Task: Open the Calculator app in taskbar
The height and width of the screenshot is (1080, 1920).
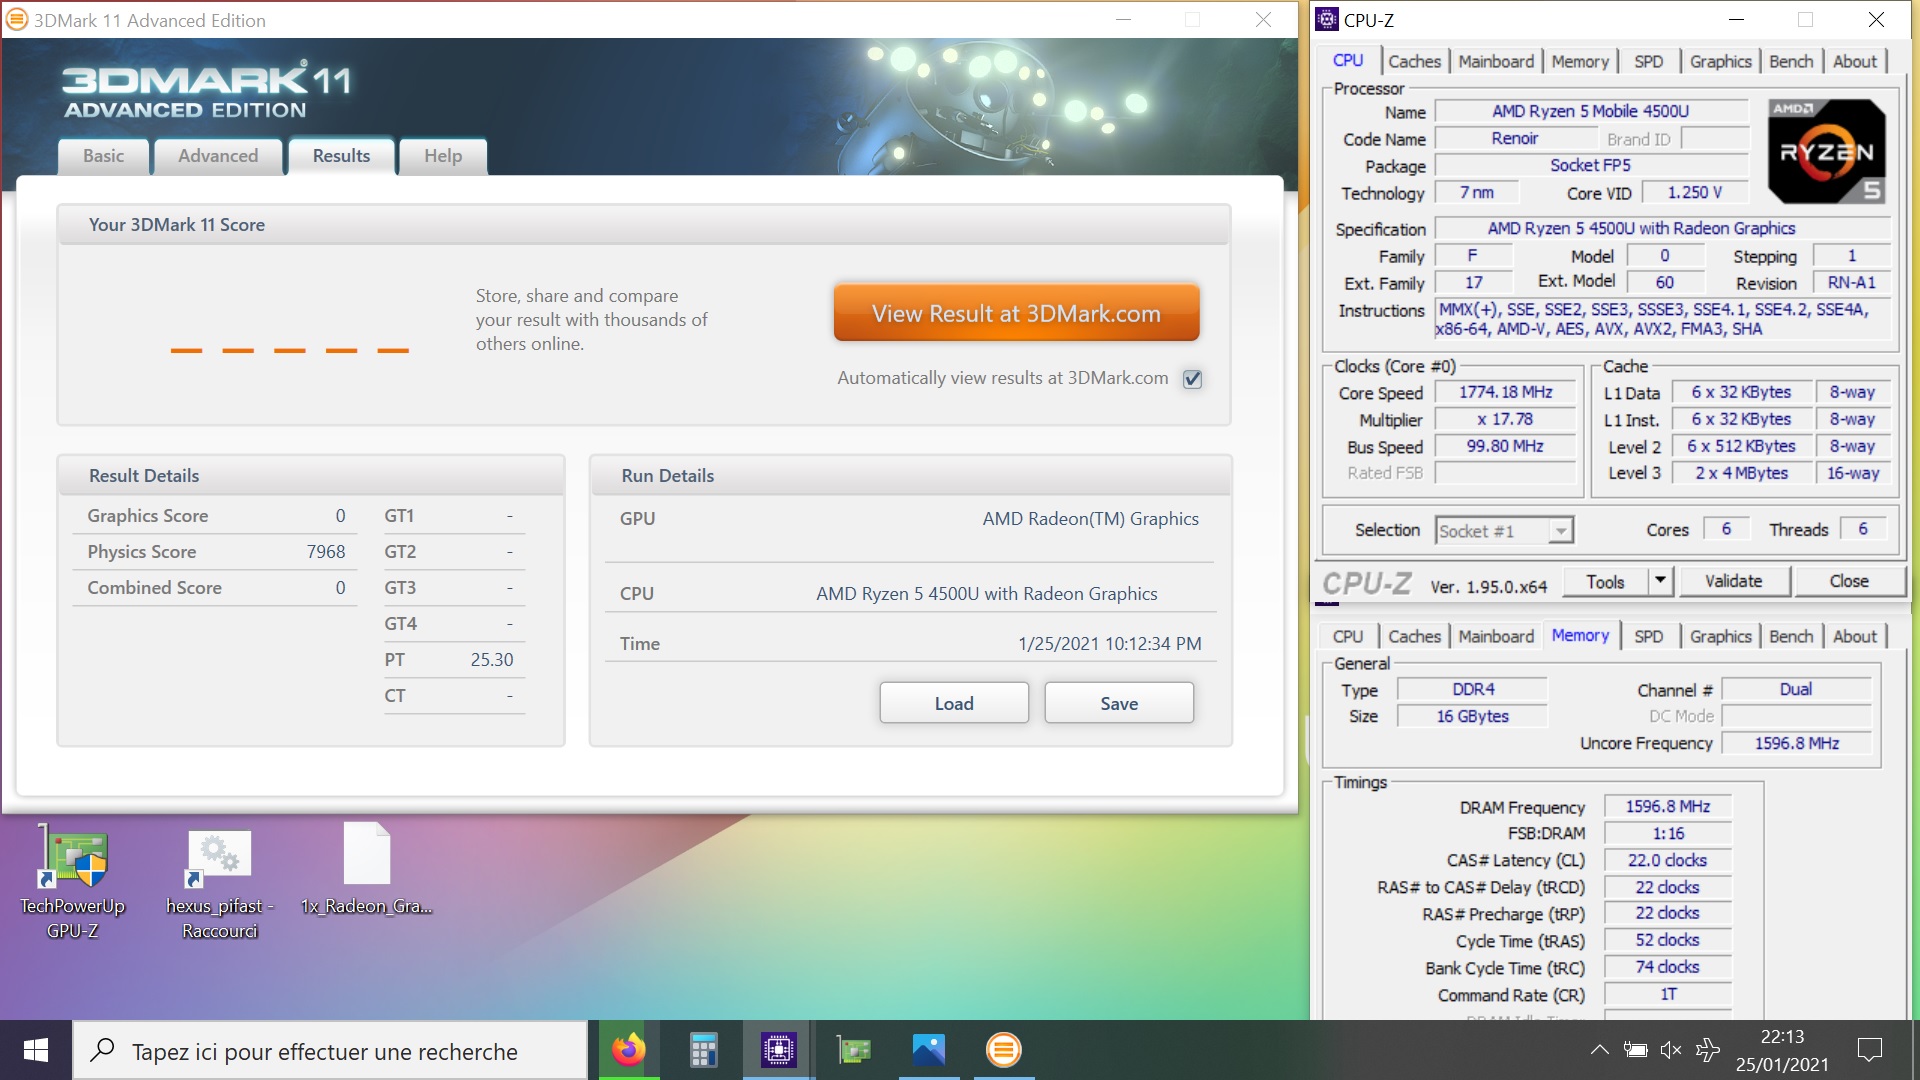Action: (704, 1050)
